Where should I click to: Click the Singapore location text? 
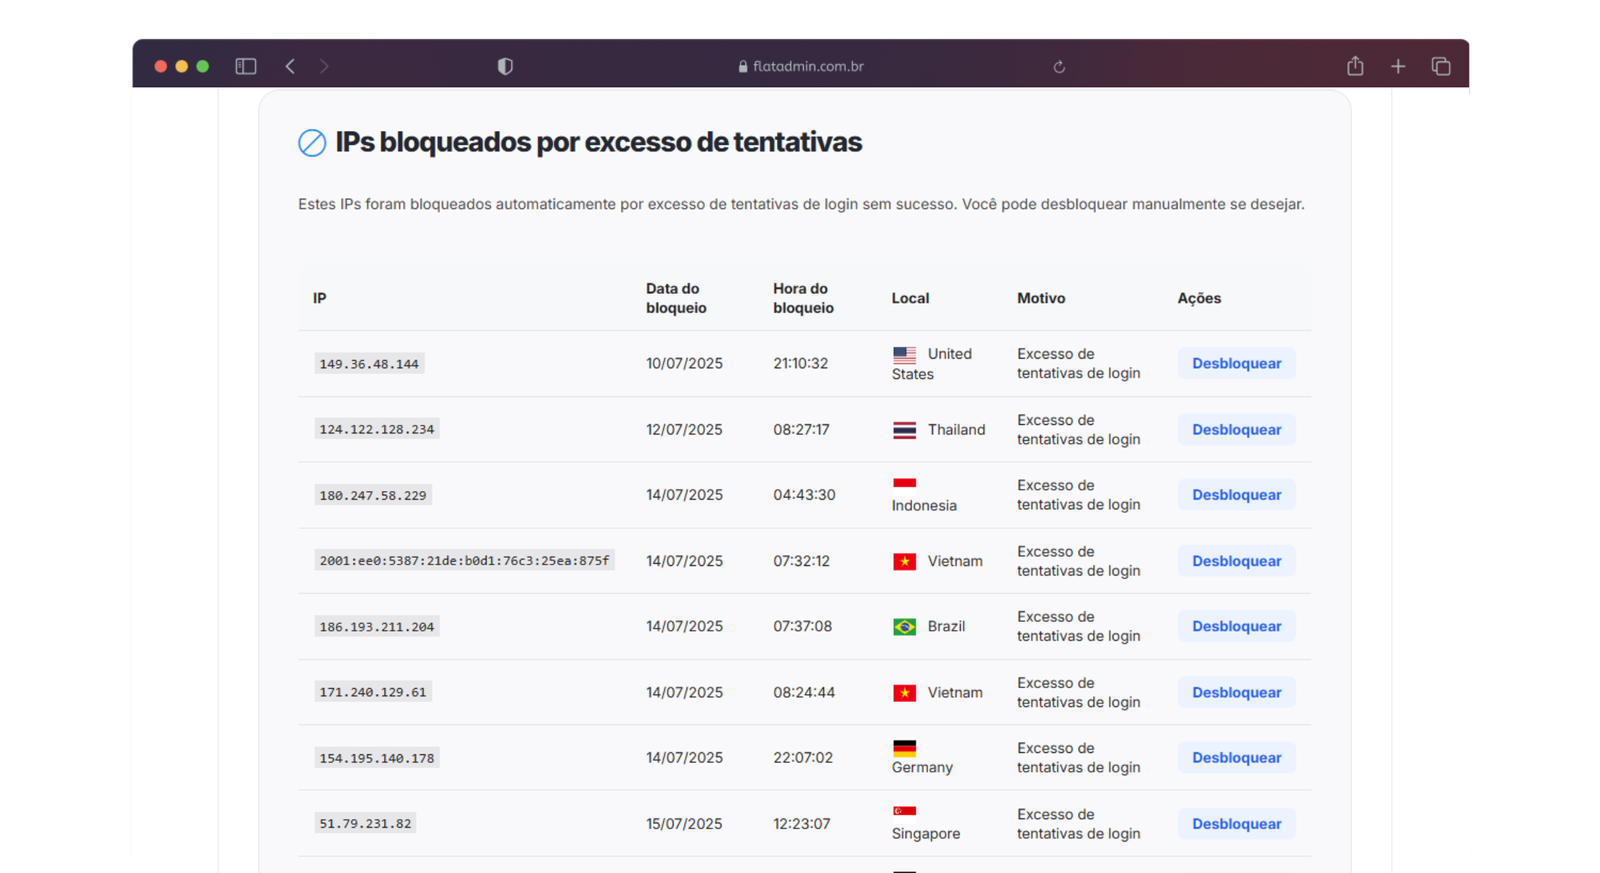[x=925, y=833]
